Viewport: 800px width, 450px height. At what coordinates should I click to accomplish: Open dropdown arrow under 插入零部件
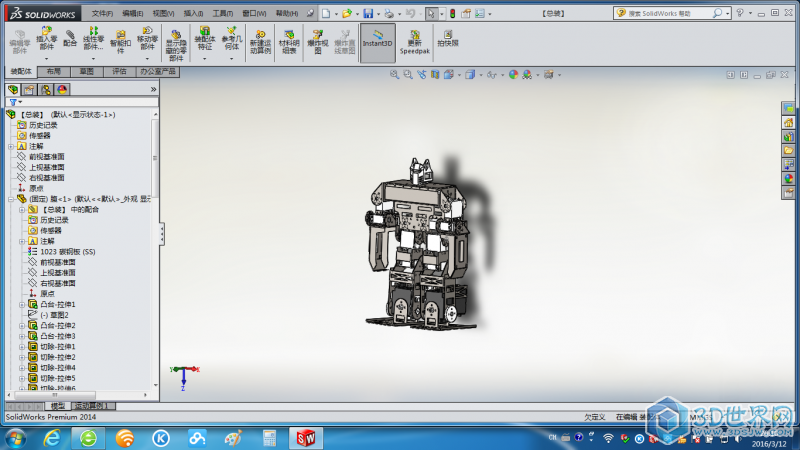pos(46,59)
